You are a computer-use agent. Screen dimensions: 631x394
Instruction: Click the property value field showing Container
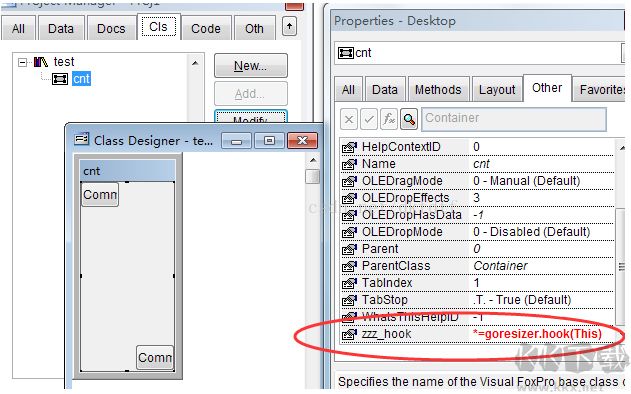(x=514, y=119)
